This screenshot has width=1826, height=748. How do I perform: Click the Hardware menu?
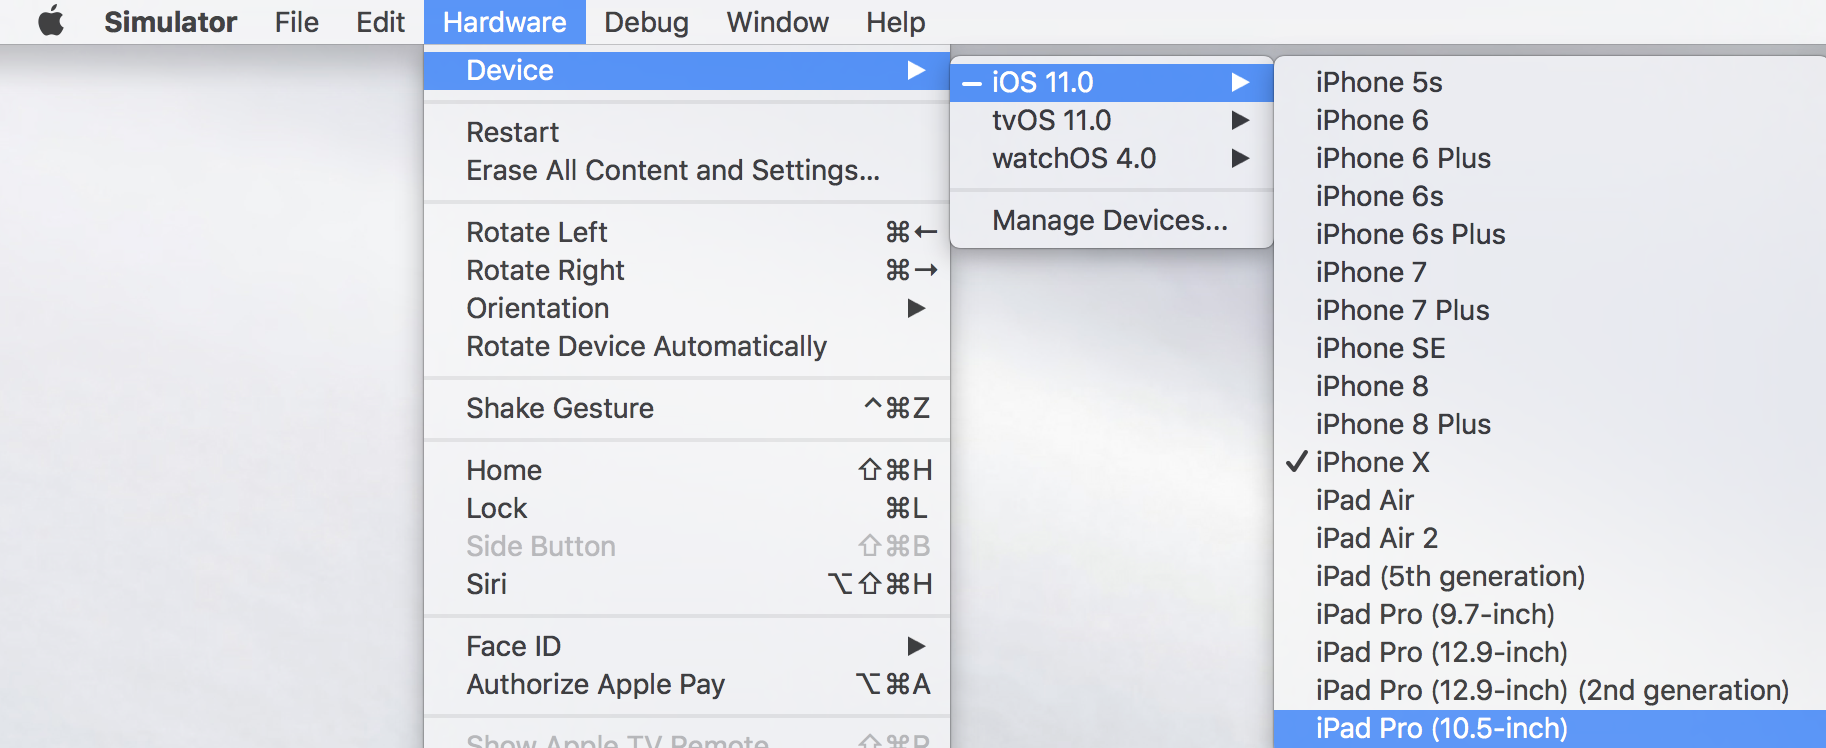[x=504, y=22]
